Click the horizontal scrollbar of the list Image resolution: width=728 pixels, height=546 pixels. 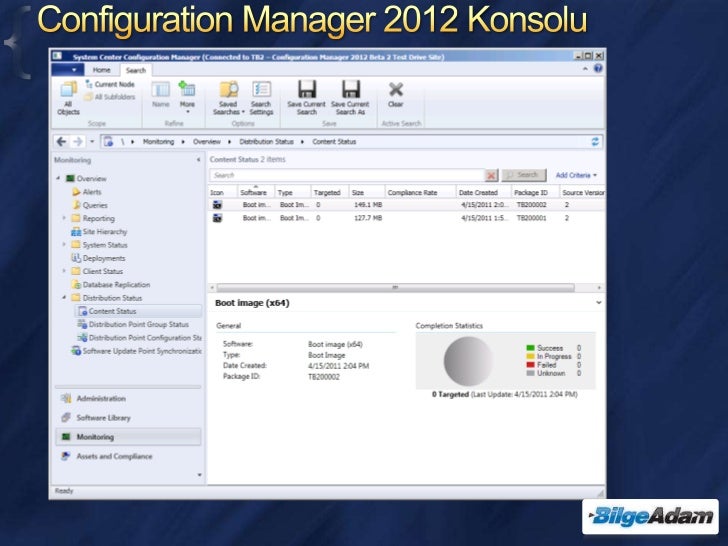tap(396, 287)
